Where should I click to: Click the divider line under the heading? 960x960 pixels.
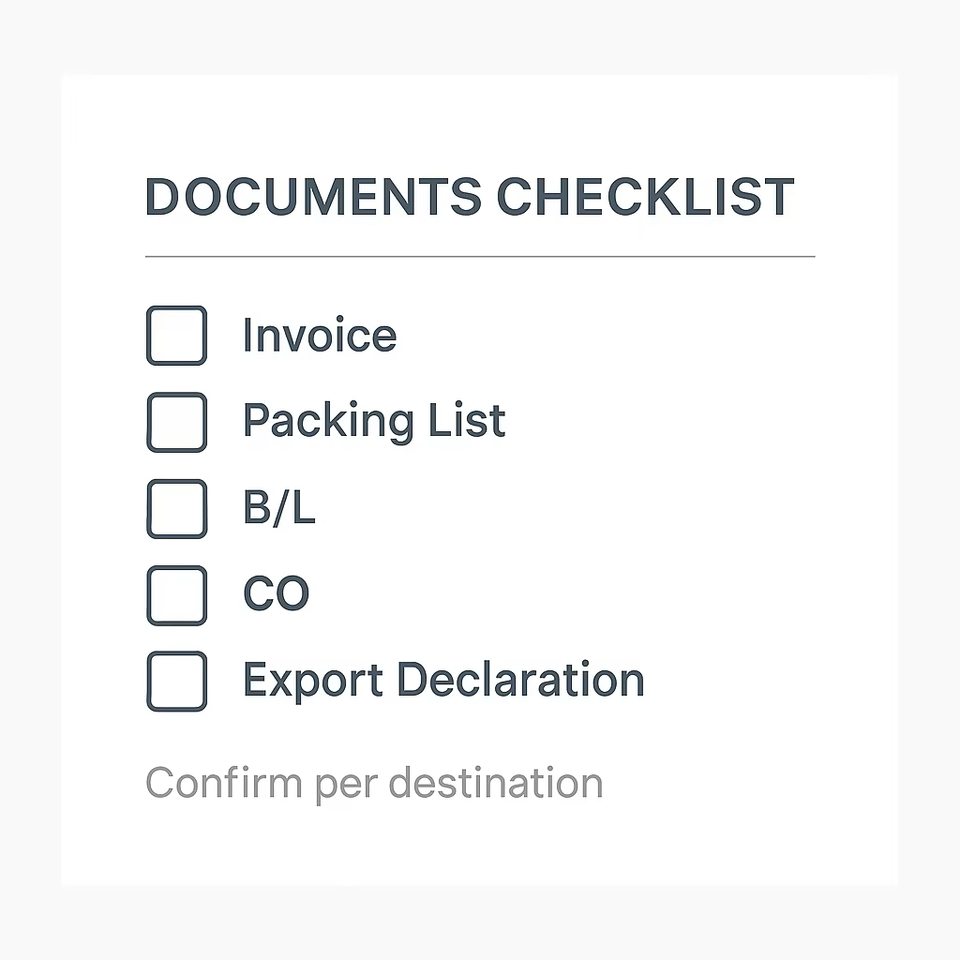[480, 257]
